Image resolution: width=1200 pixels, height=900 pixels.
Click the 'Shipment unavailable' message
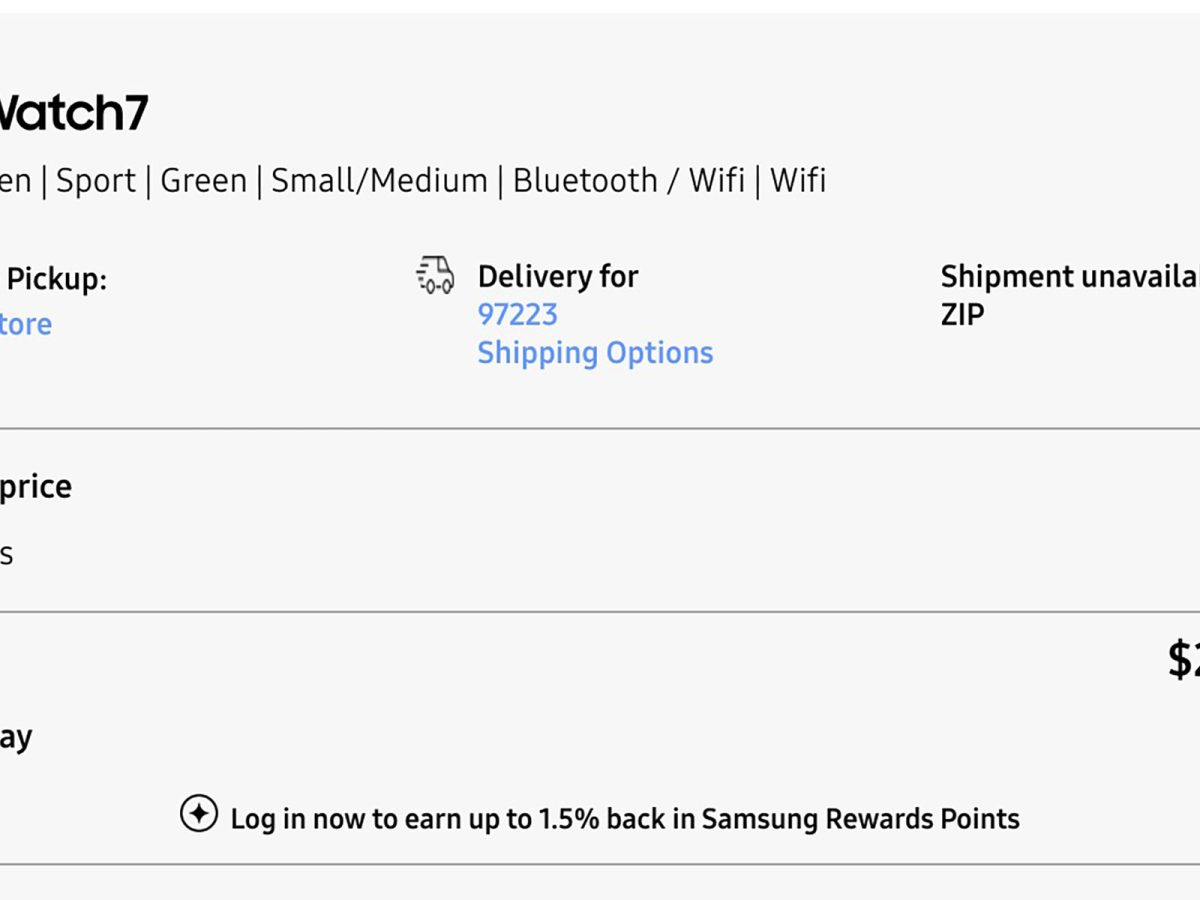tap(1069, 277)
